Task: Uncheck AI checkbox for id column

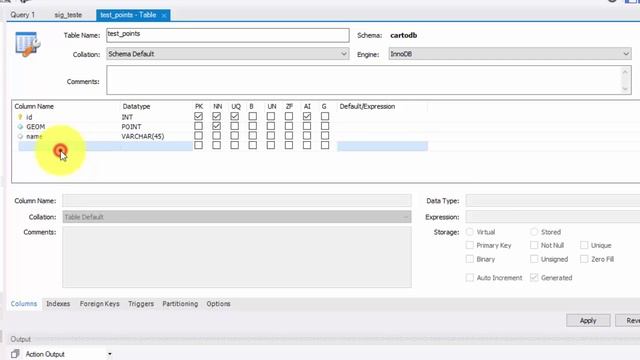Action: [307, 116]
